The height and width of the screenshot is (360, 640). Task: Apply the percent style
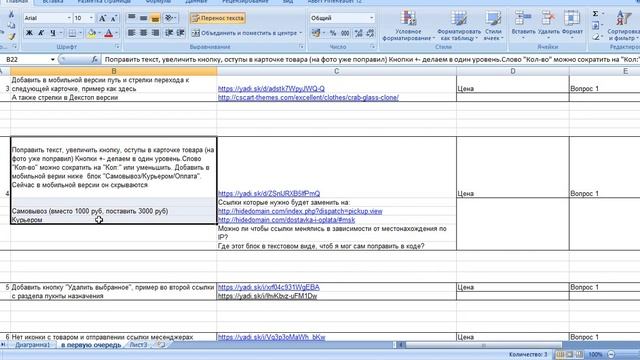(x=333, y=33)
